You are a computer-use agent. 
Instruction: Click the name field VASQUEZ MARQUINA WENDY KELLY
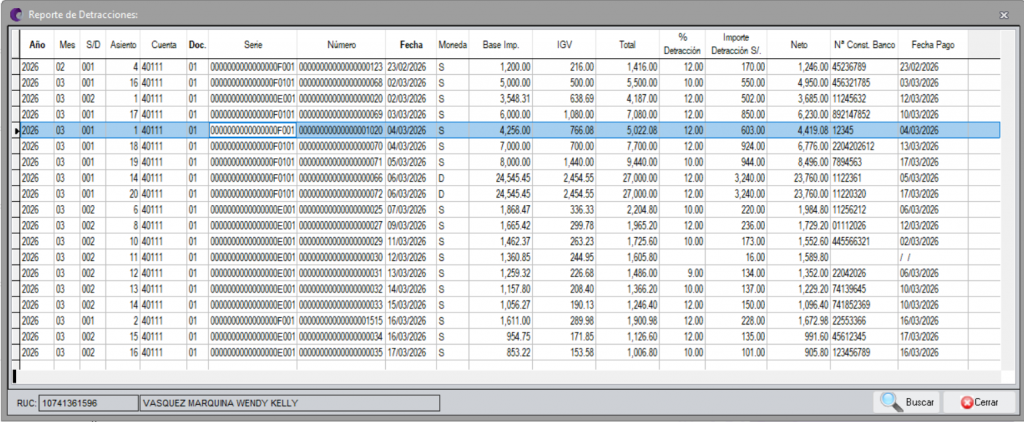click(x=290, y=403)
